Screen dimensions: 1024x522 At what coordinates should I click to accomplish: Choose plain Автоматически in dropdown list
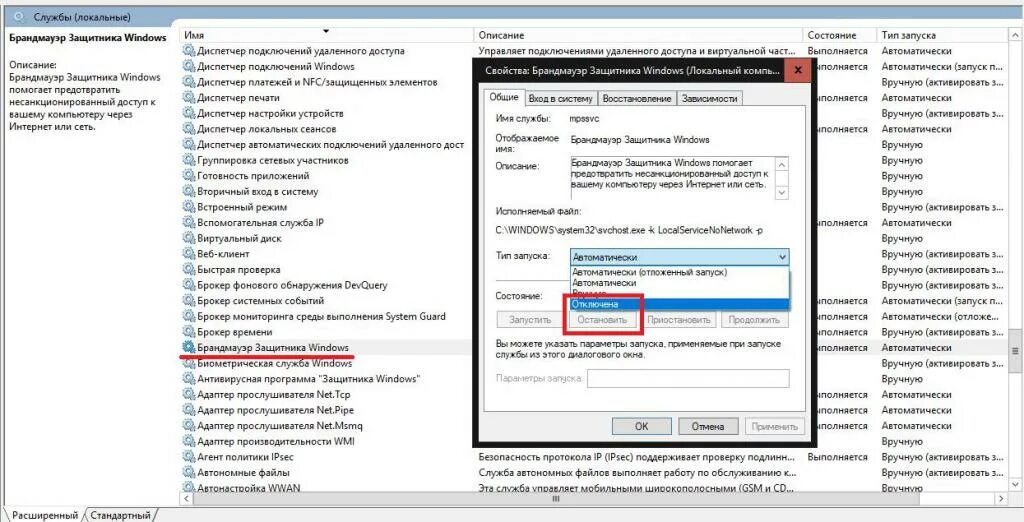[679, 283]
